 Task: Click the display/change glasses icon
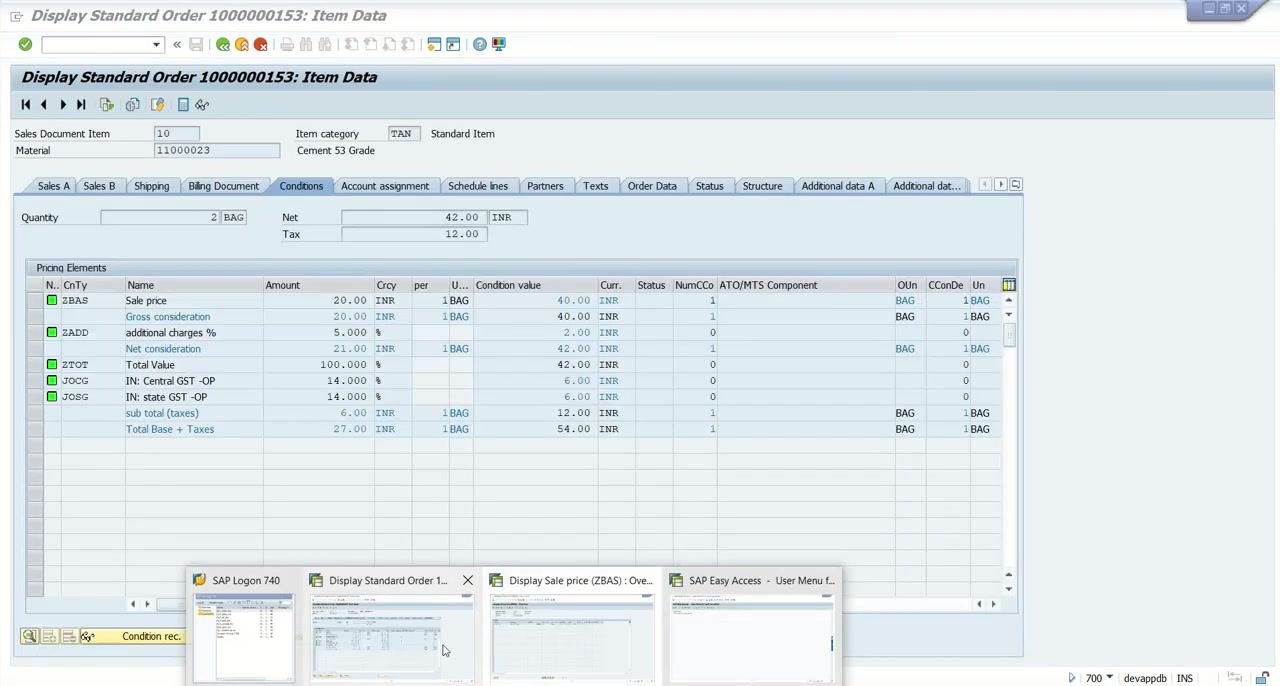(x=202, y=104)
